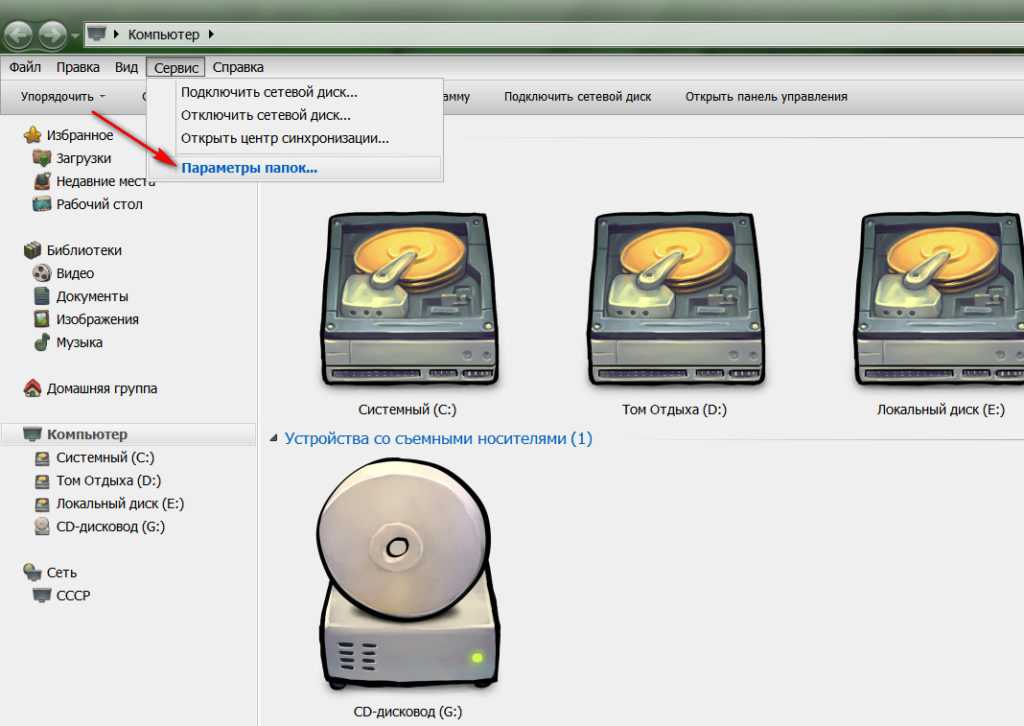1024x726 pixels.
Task: Open Локальный диск (E:) drive icon
Action: pyautogui.click(x=940, y=300)
